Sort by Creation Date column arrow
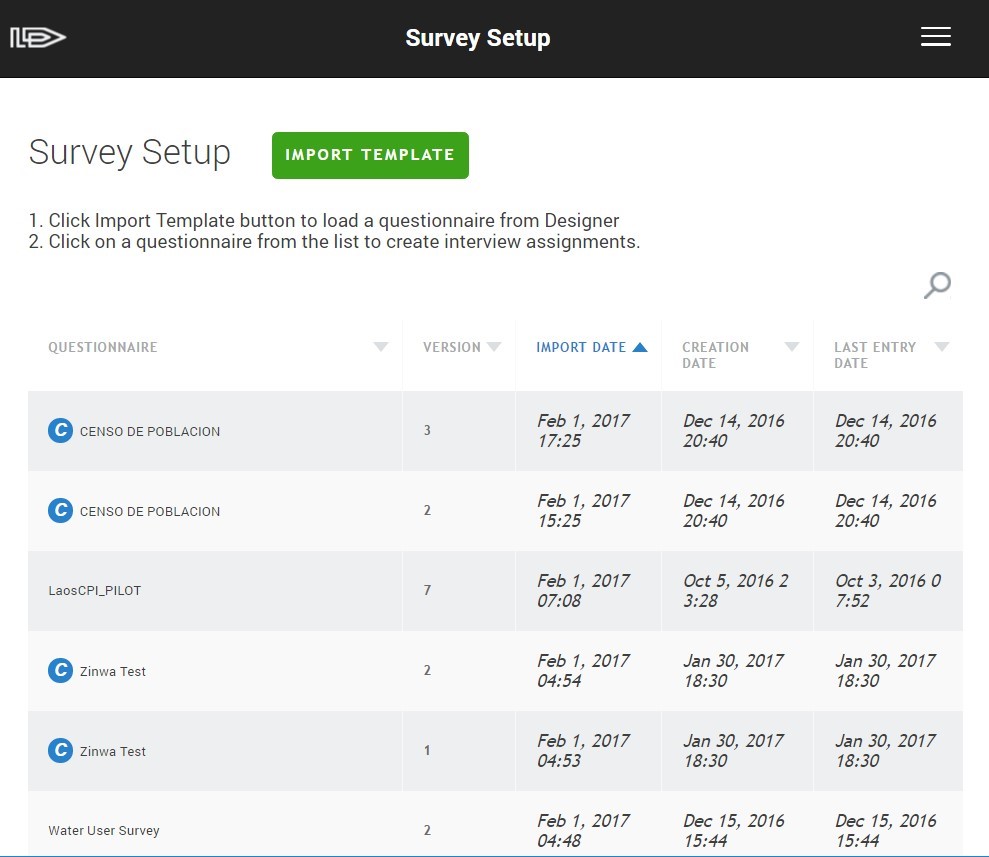Screen dimensions: 989x857 pyautogui.click(x=792, y=347)
